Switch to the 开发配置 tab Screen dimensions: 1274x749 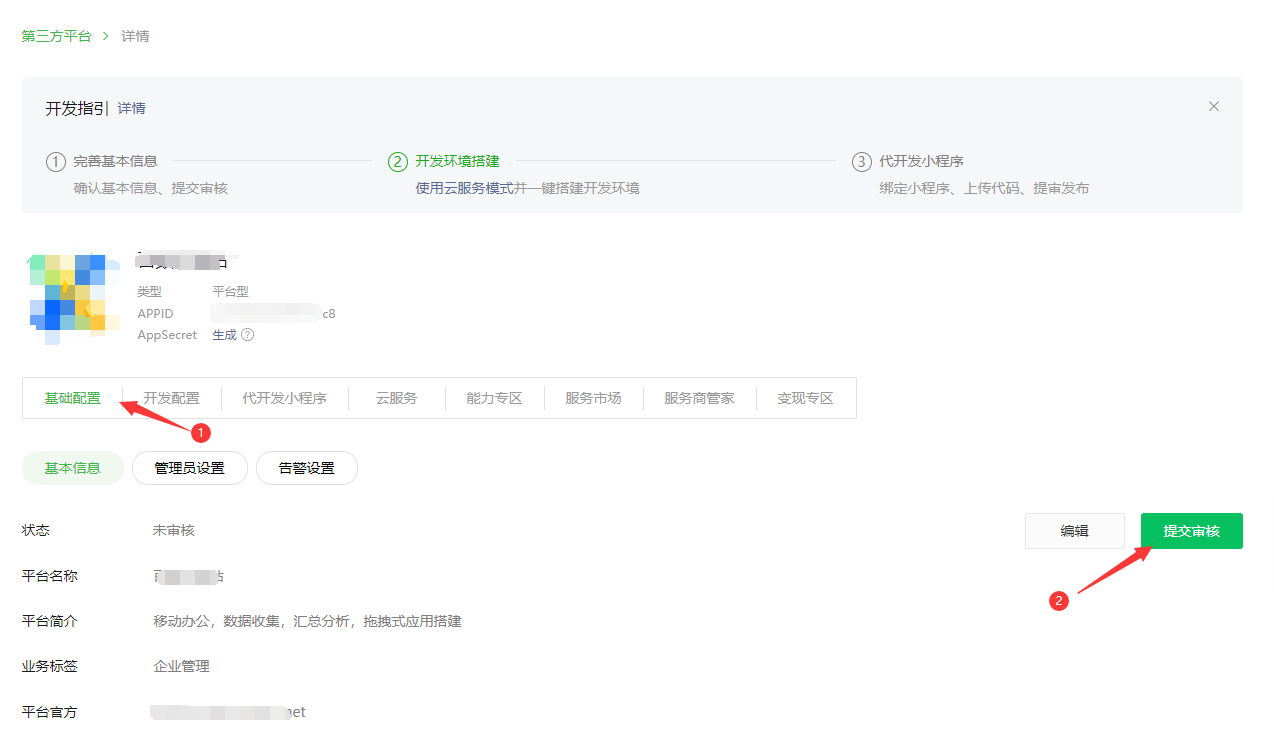point(171,398)
